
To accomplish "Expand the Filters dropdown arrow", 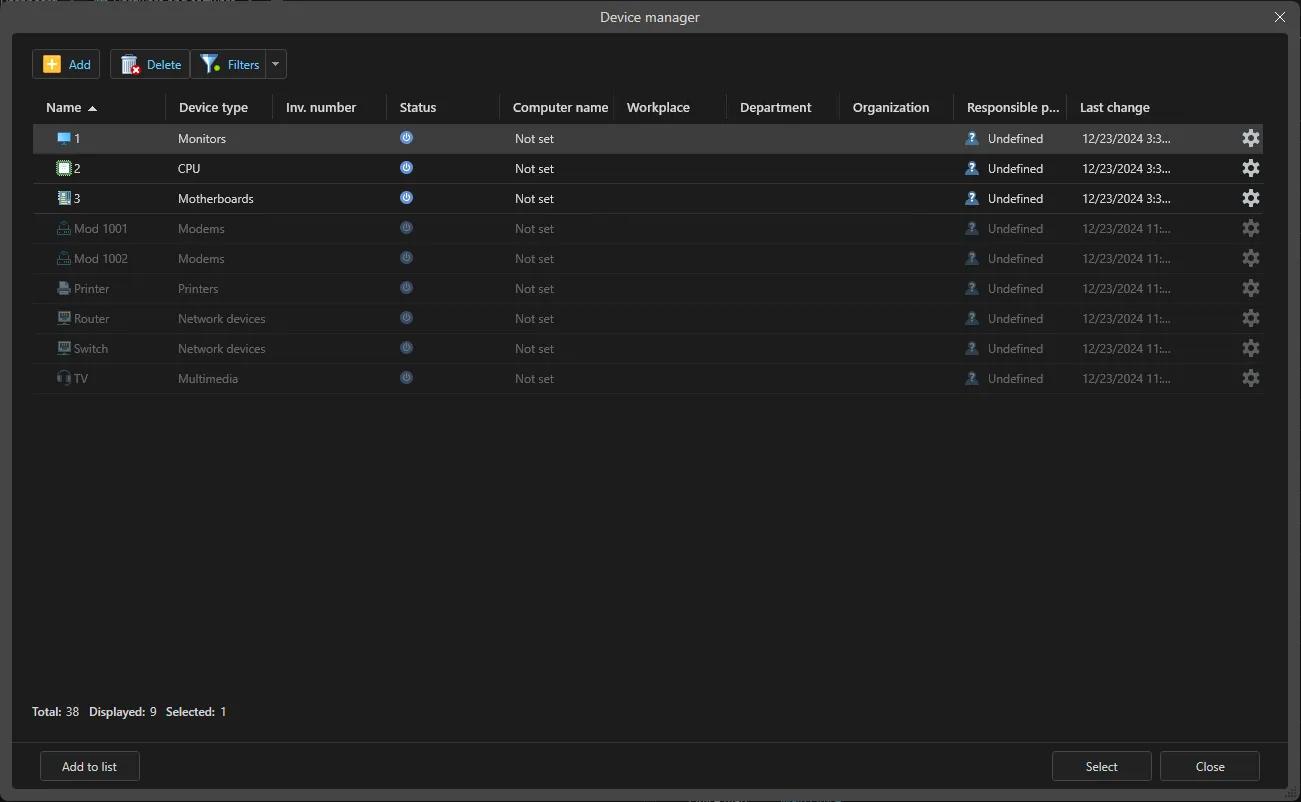I will pyautogui.click(x=277, y=64).
